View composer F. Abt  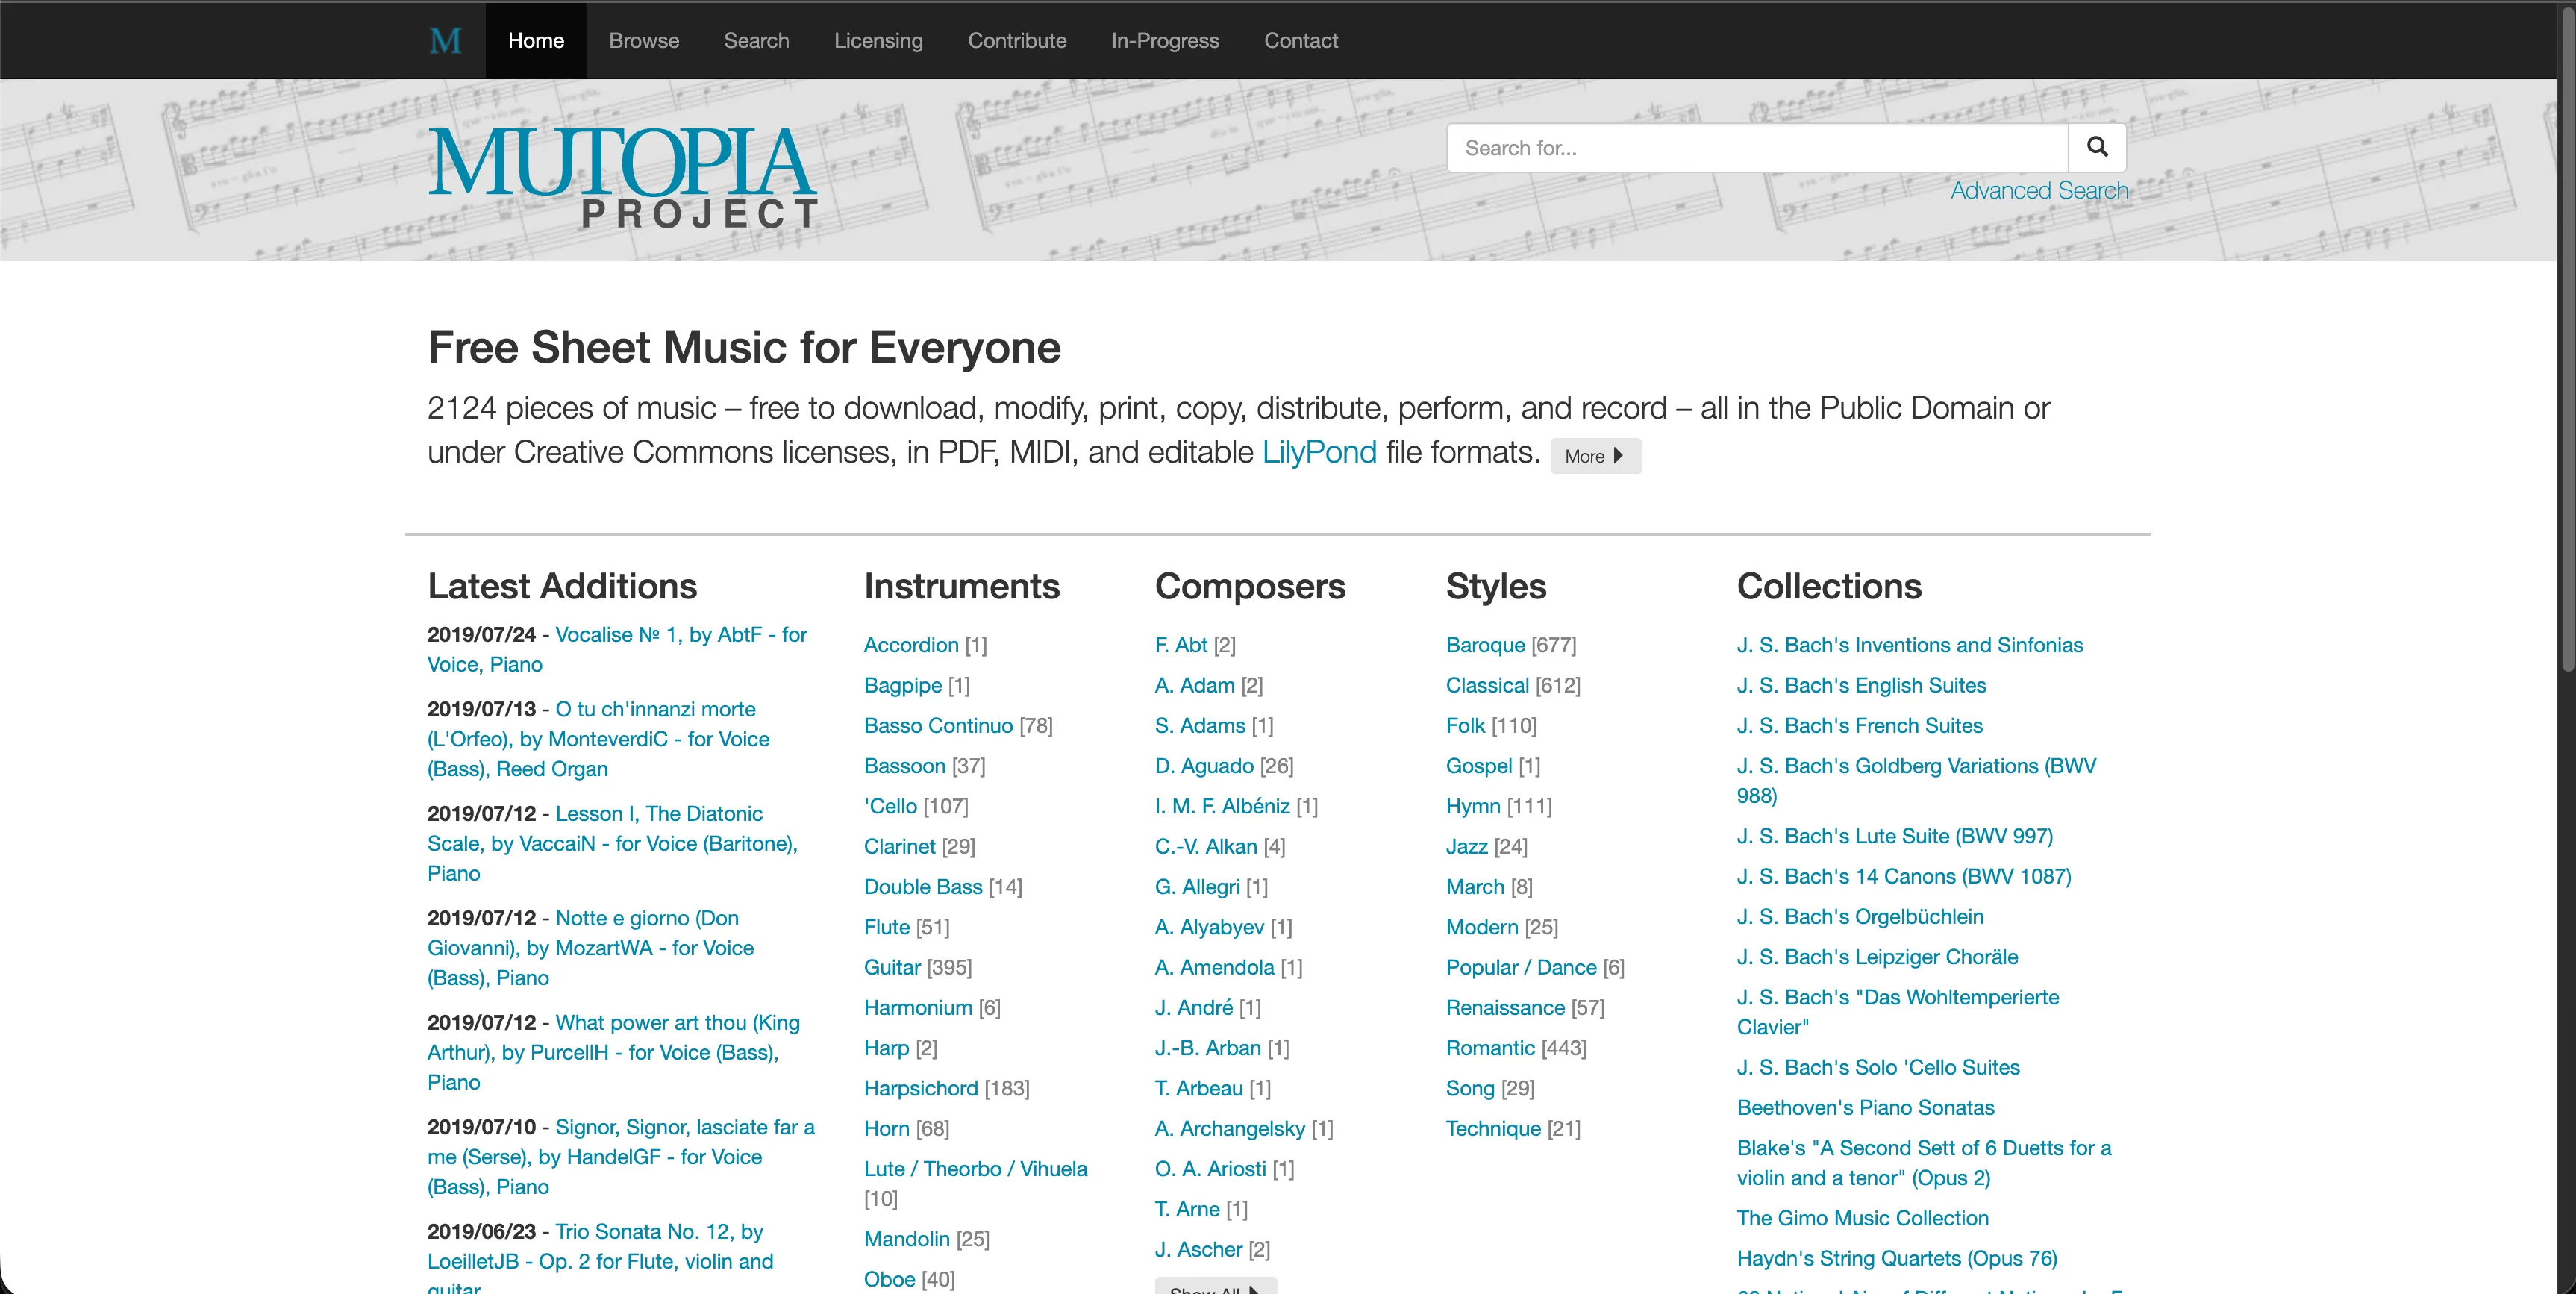tap(1181, 645)
